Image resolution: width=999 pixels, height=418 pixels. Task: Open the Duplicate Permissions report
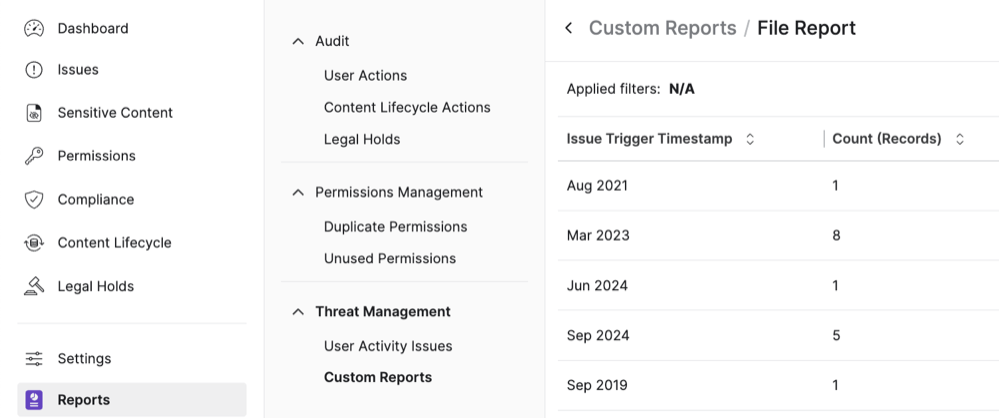[395, 227]
